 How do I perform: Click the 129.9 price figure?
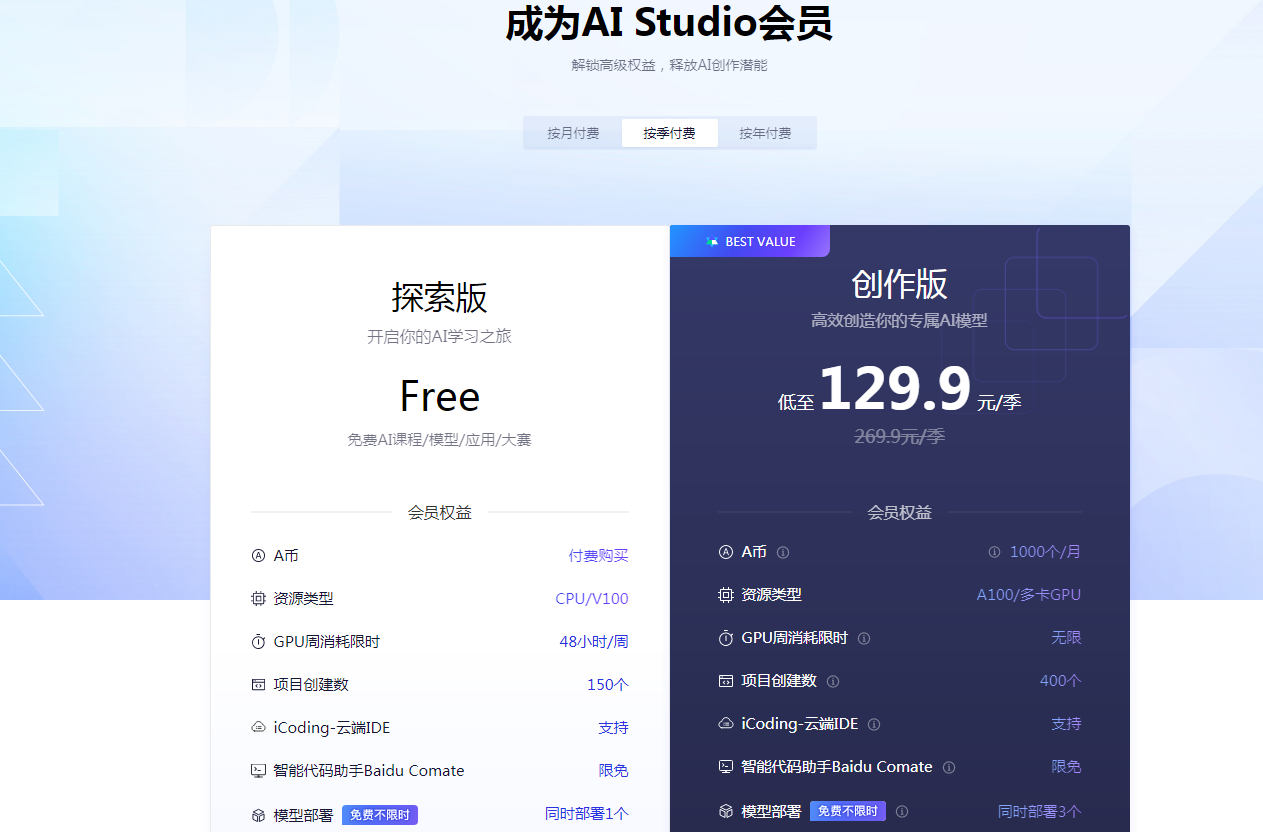(895, 389)
